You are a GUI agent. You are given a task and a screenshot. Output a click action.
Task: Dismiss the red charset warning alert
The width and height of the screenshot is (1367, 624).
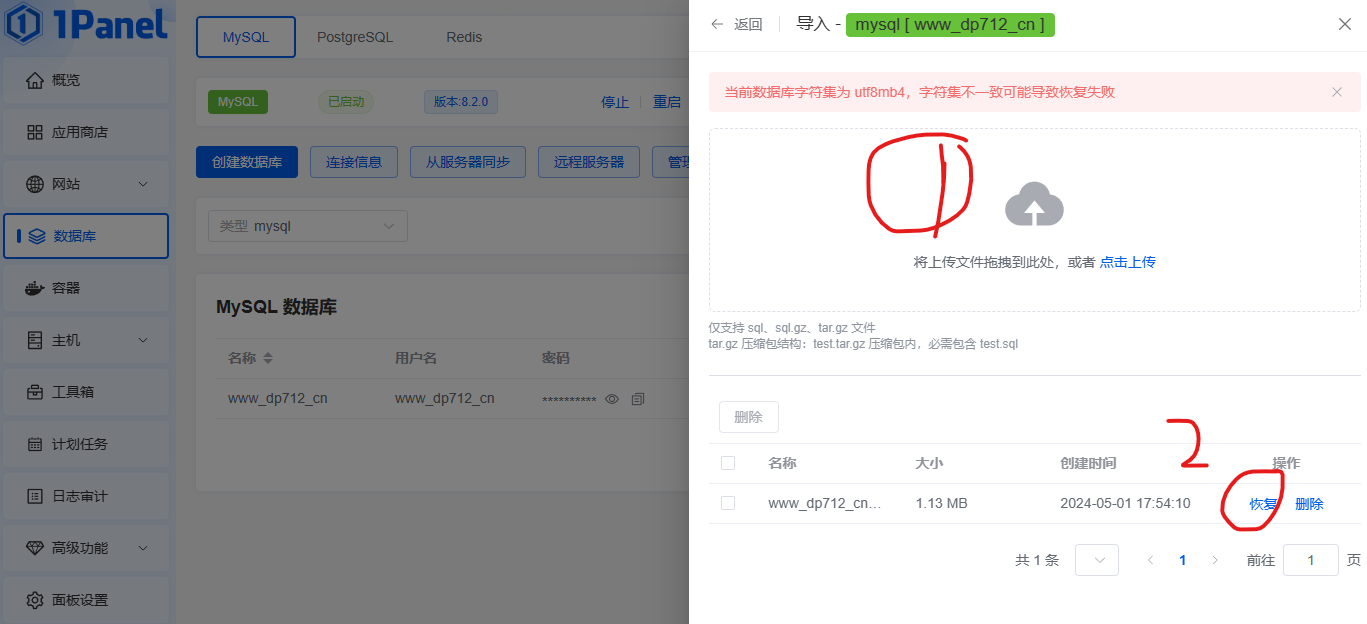[1337, 92]
